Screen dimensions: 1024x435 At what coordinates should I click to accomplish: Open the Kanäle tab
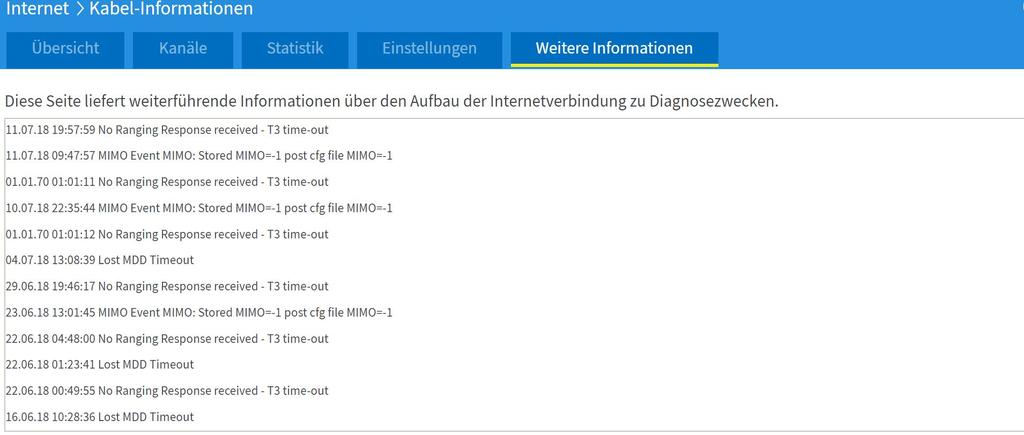[183, 48]
